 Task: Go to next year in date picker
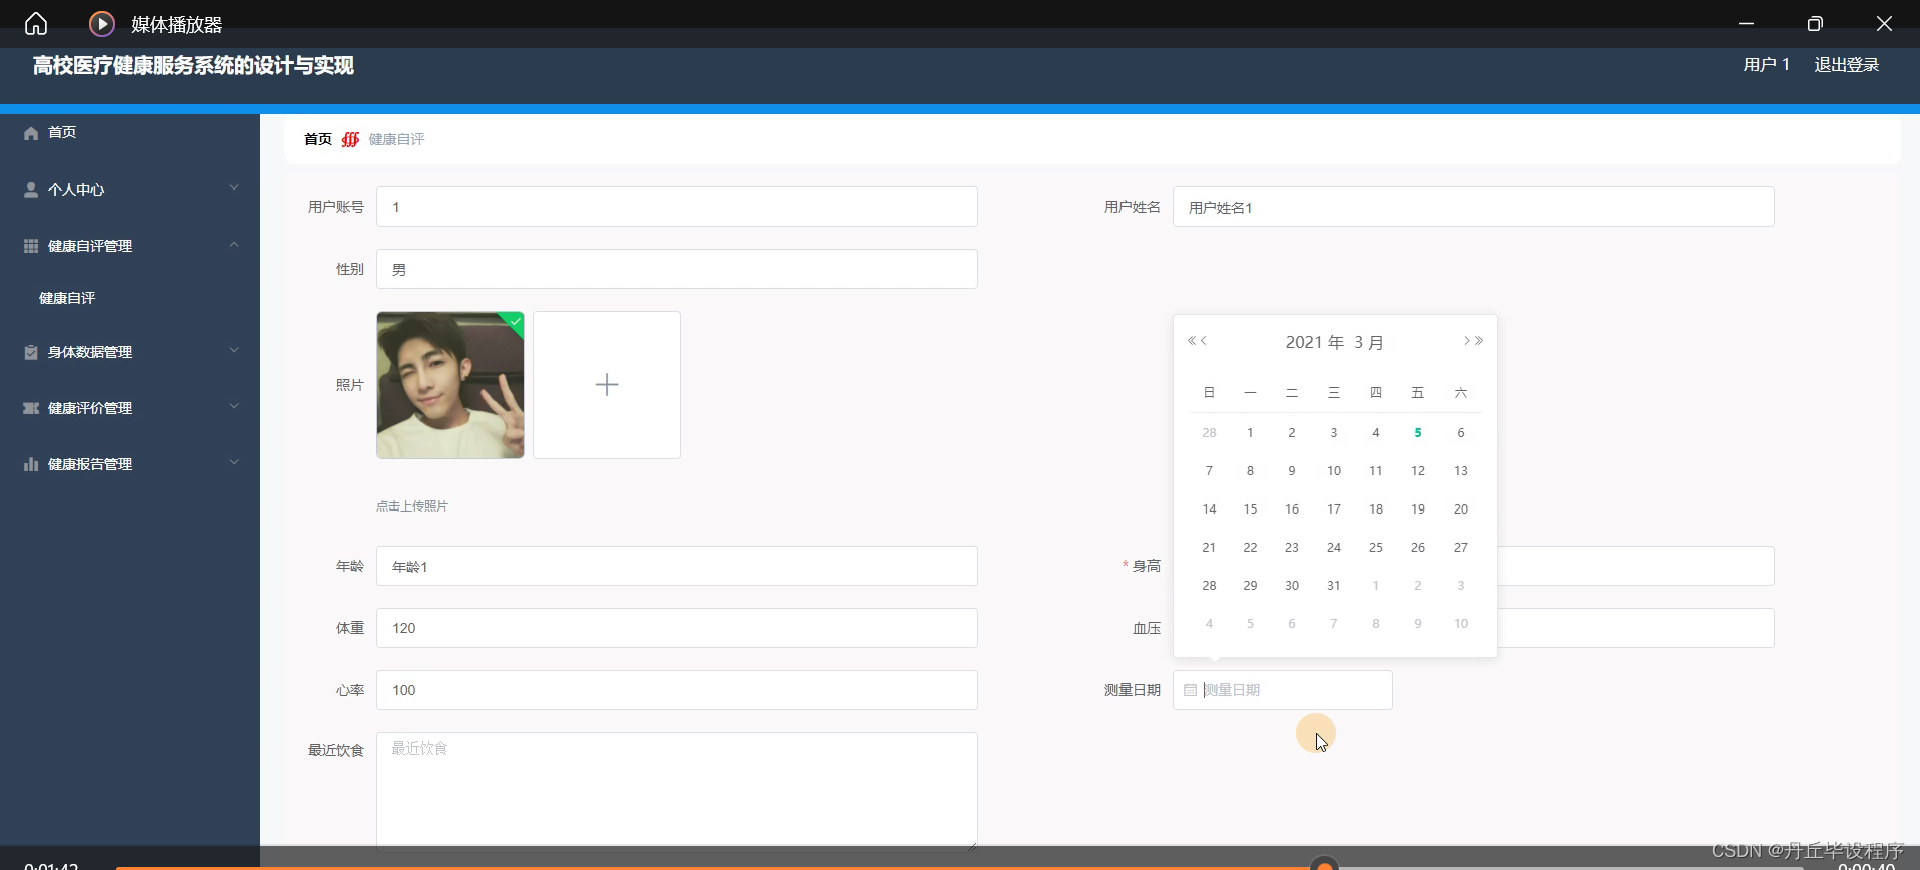click(1479, 341)
